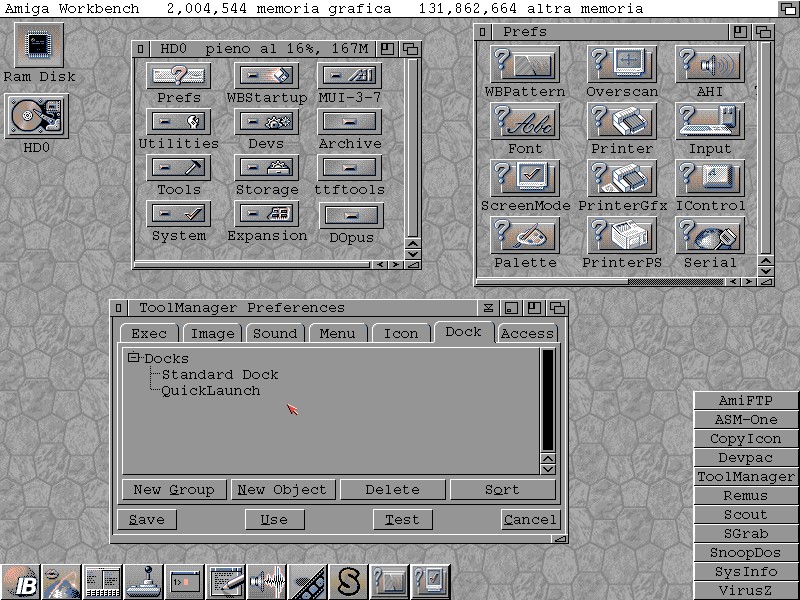Launch SnoopDos from the dock list
This screenshot has height=600, width=800.
pyautogui.click(x=745, y=553)
